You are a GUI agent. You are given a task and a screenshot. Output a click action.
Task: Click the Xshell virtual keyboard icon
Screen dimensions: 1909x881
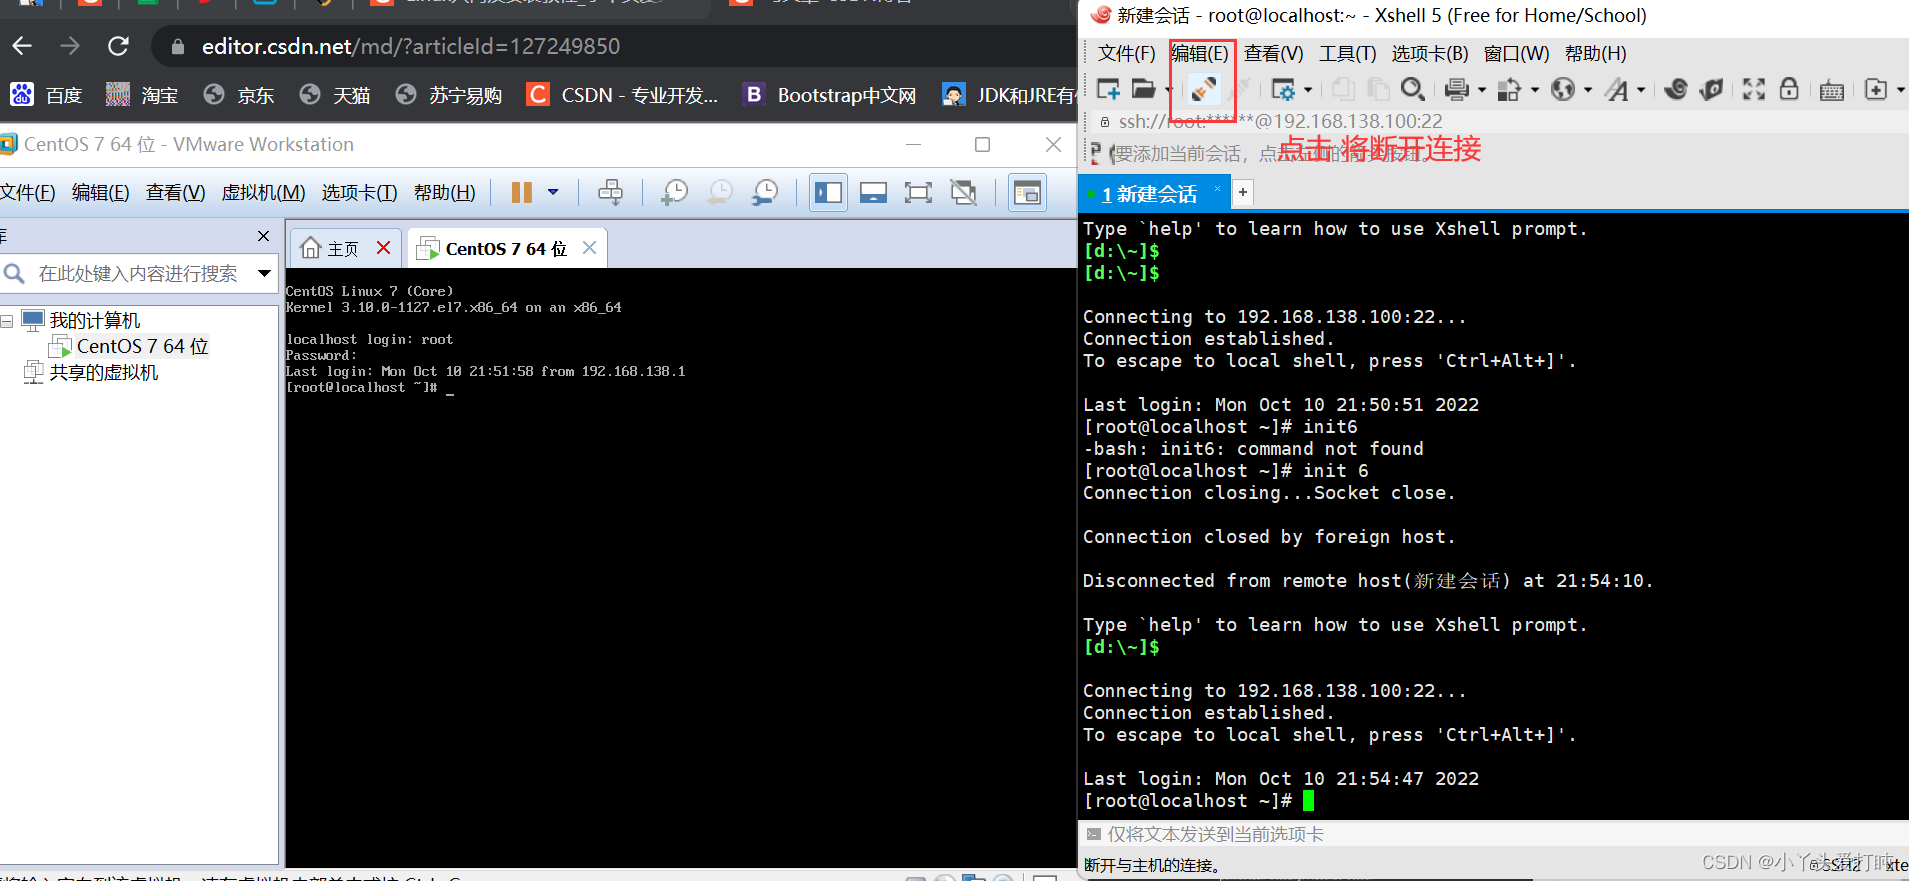click(1832, 90)
